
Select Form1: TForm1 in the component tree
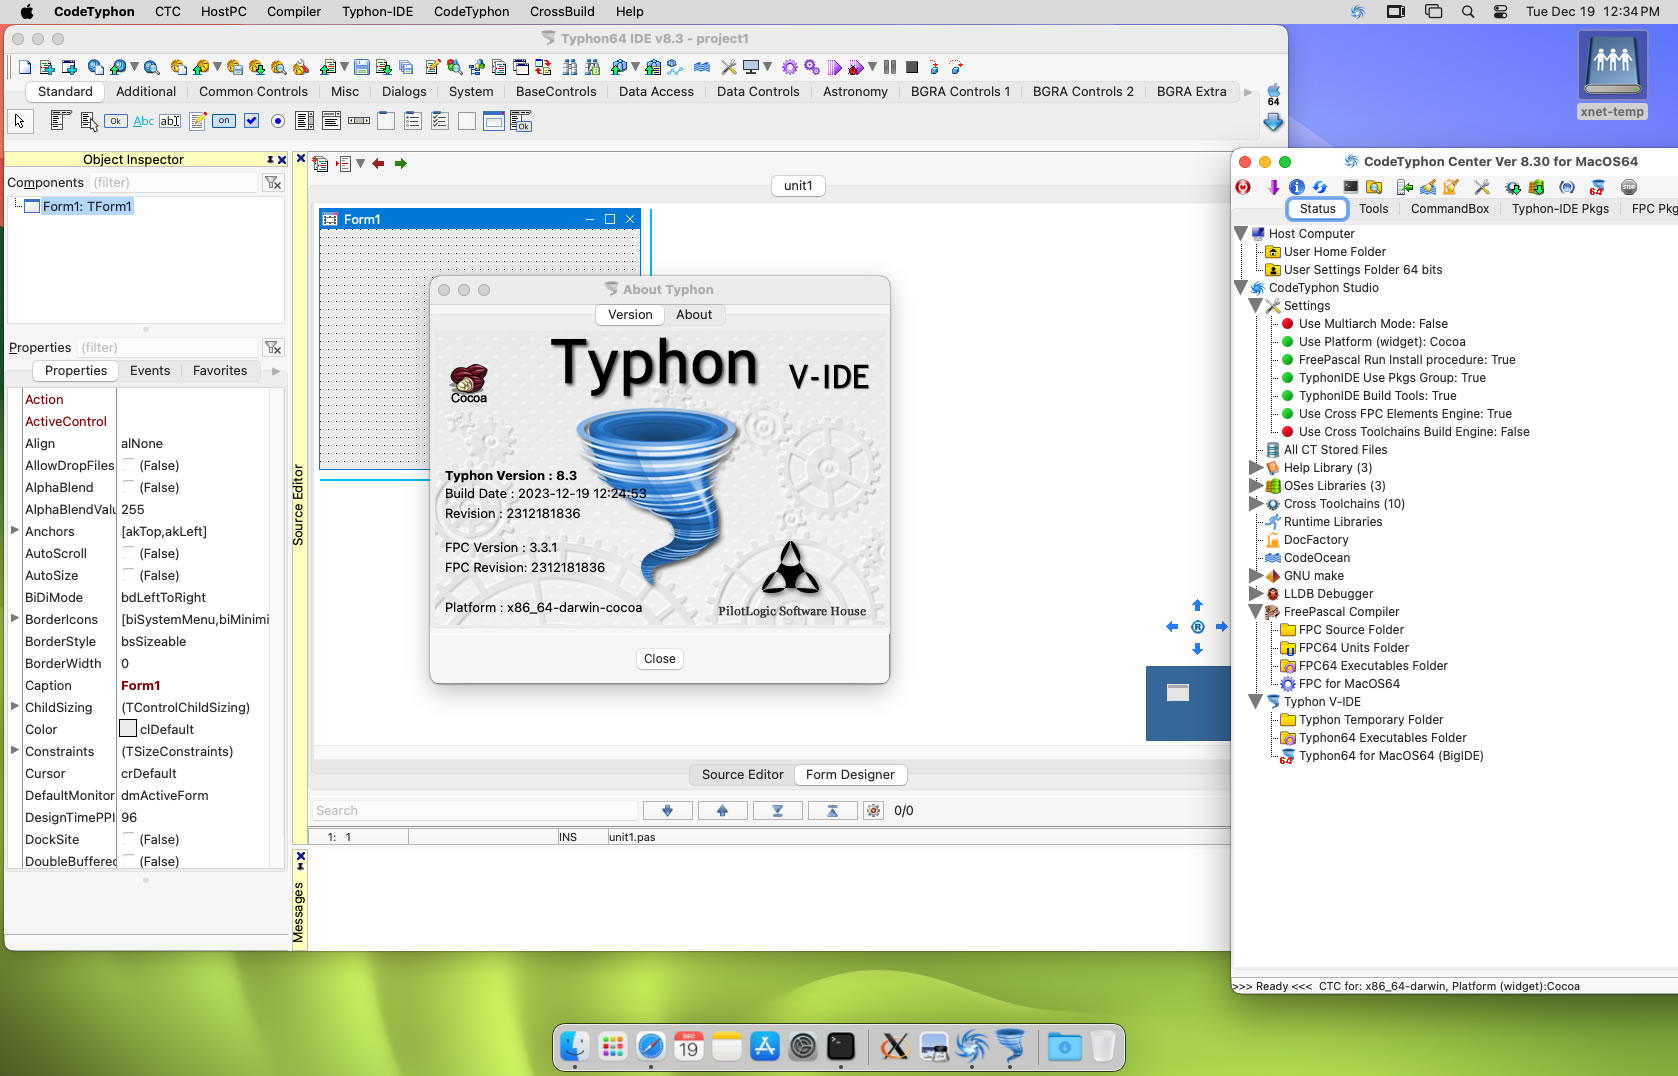point(87,206)
